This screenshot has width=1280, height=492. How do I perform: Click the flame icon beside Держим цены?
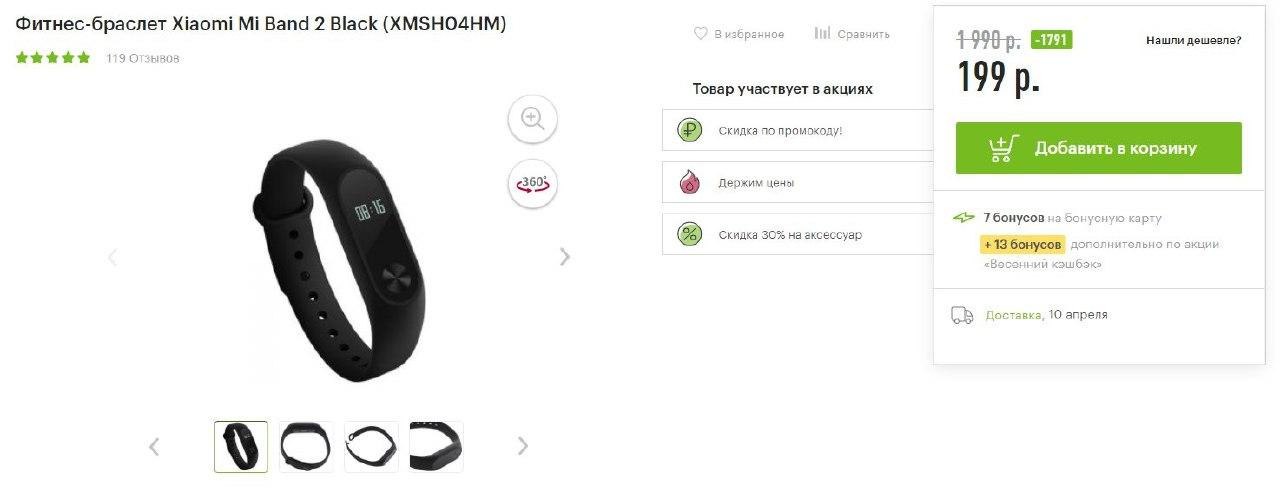[689, 183]
